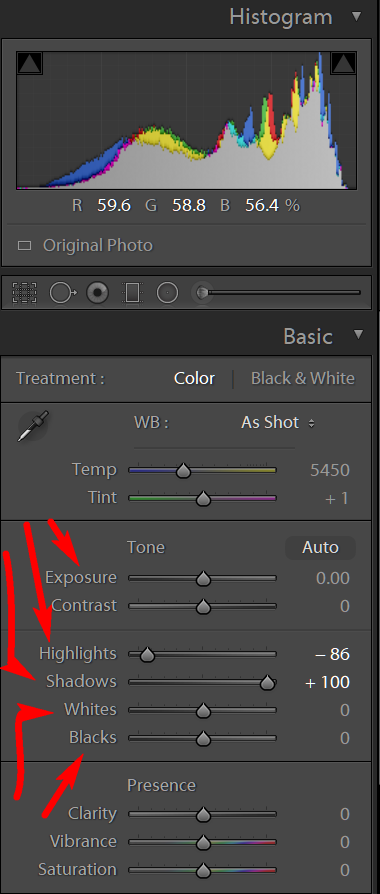Click the Temp slider handle

[x=183, y=471]
